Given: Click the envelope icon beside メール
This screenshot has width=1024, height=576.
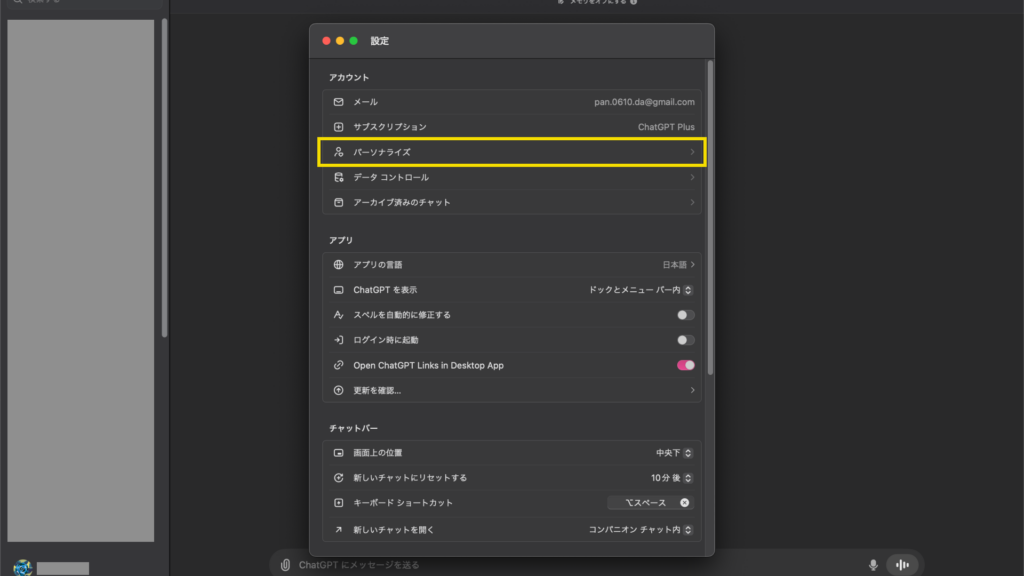Looking at the screenshot, I should 338,102.
